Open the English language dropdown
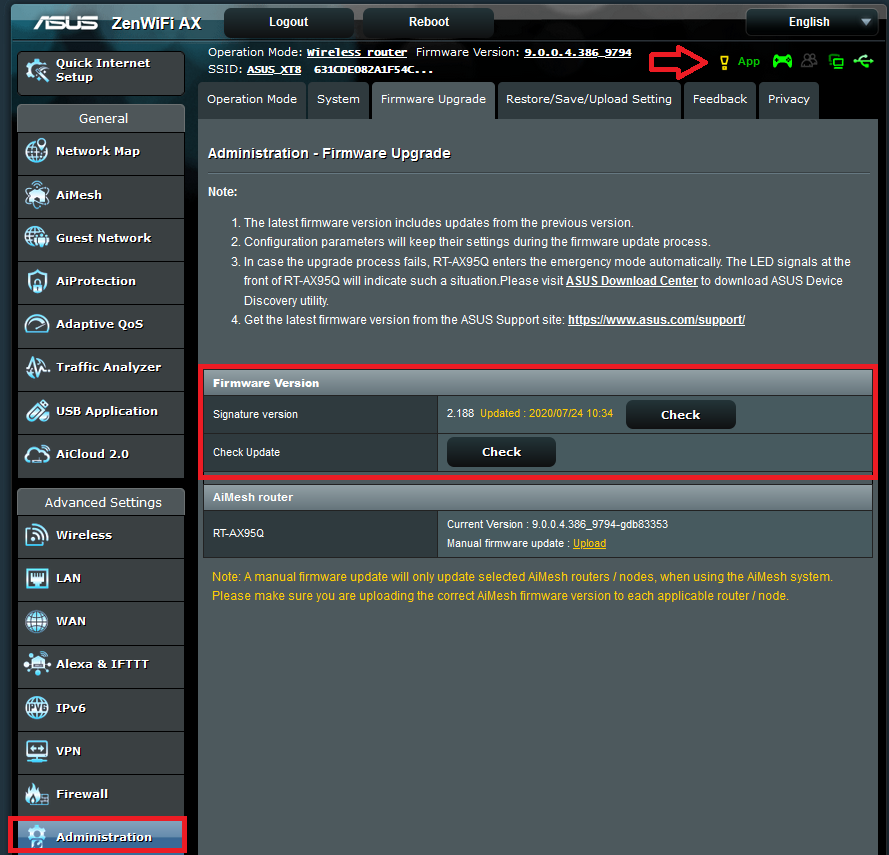889x855 pixels. (812, 22)
